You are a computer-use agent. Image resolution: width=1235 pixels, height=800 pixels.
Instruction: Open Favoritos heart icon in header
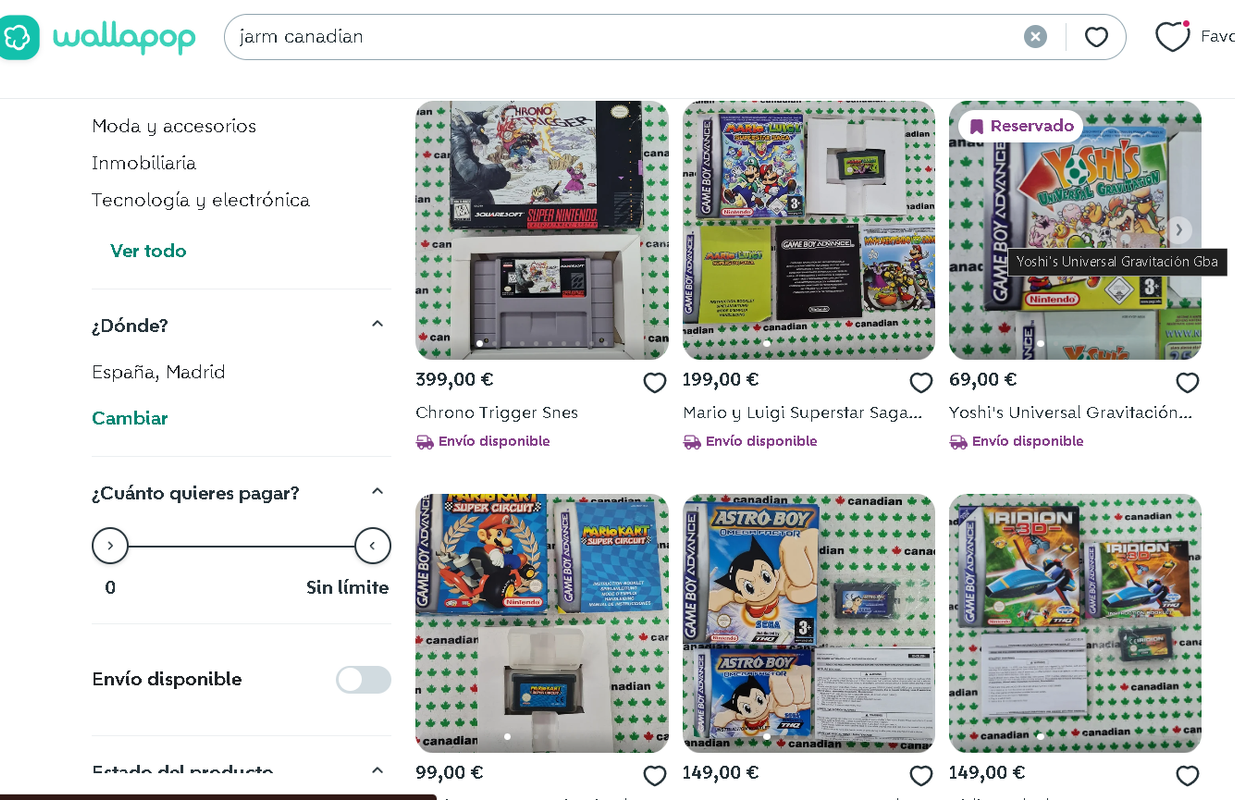click(x=1172, y=37)
